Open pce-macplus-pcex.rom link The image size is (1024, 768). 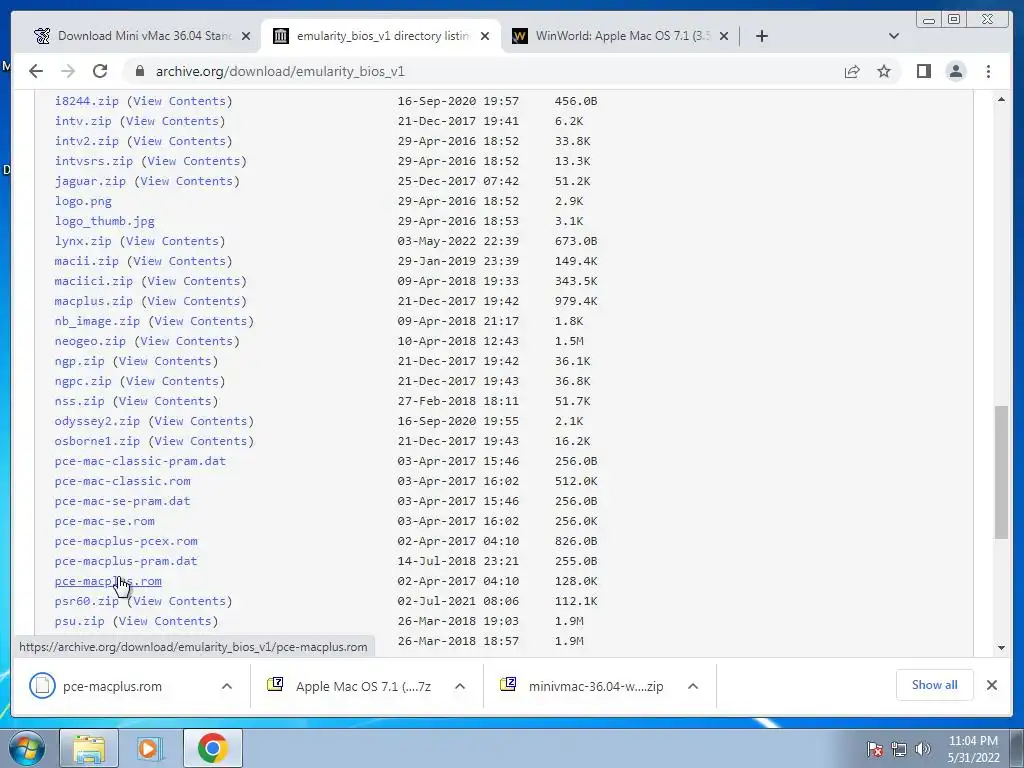pyautogui.click(x=126, y=541)
